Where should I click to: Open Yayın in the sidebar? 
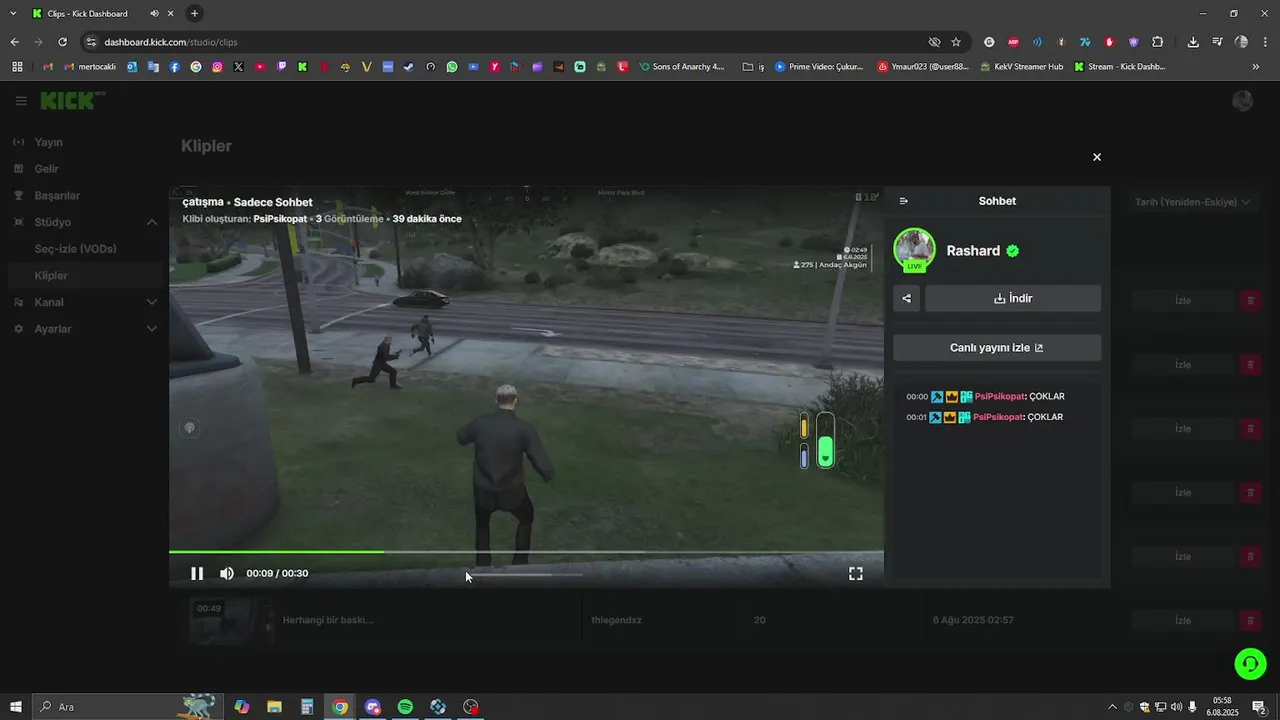coord(48,142)
